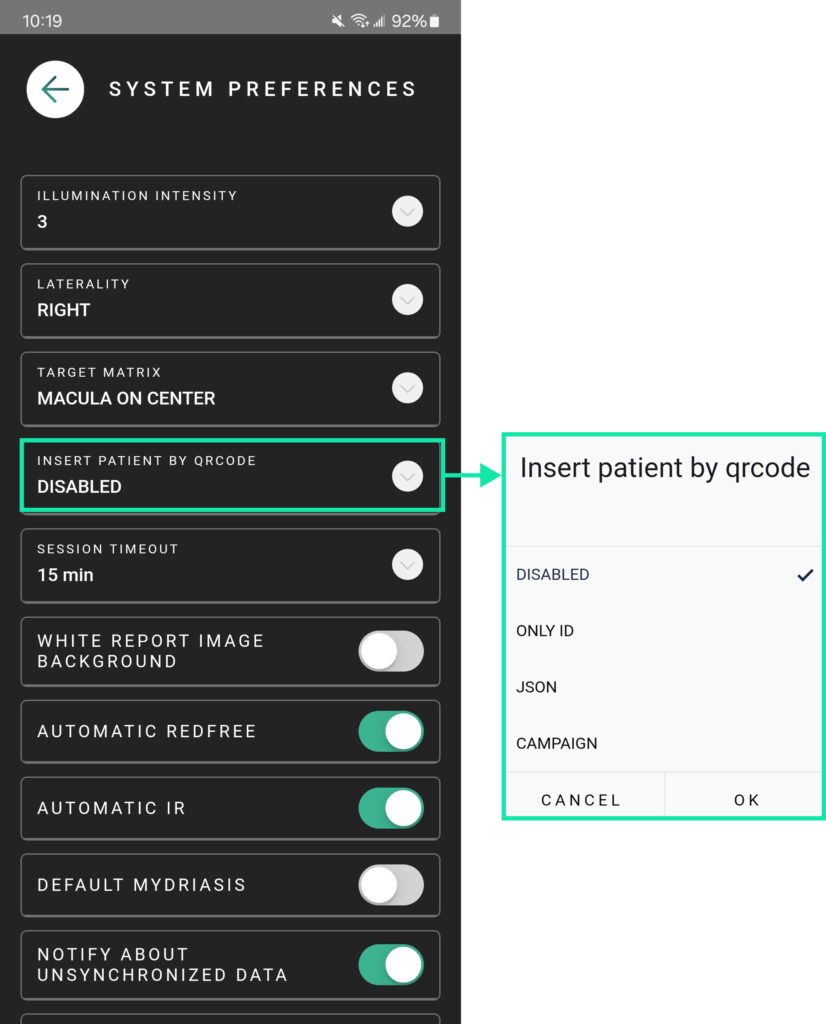
Task: Open the Laterality dropdown chevron
Action: point(407,300)
